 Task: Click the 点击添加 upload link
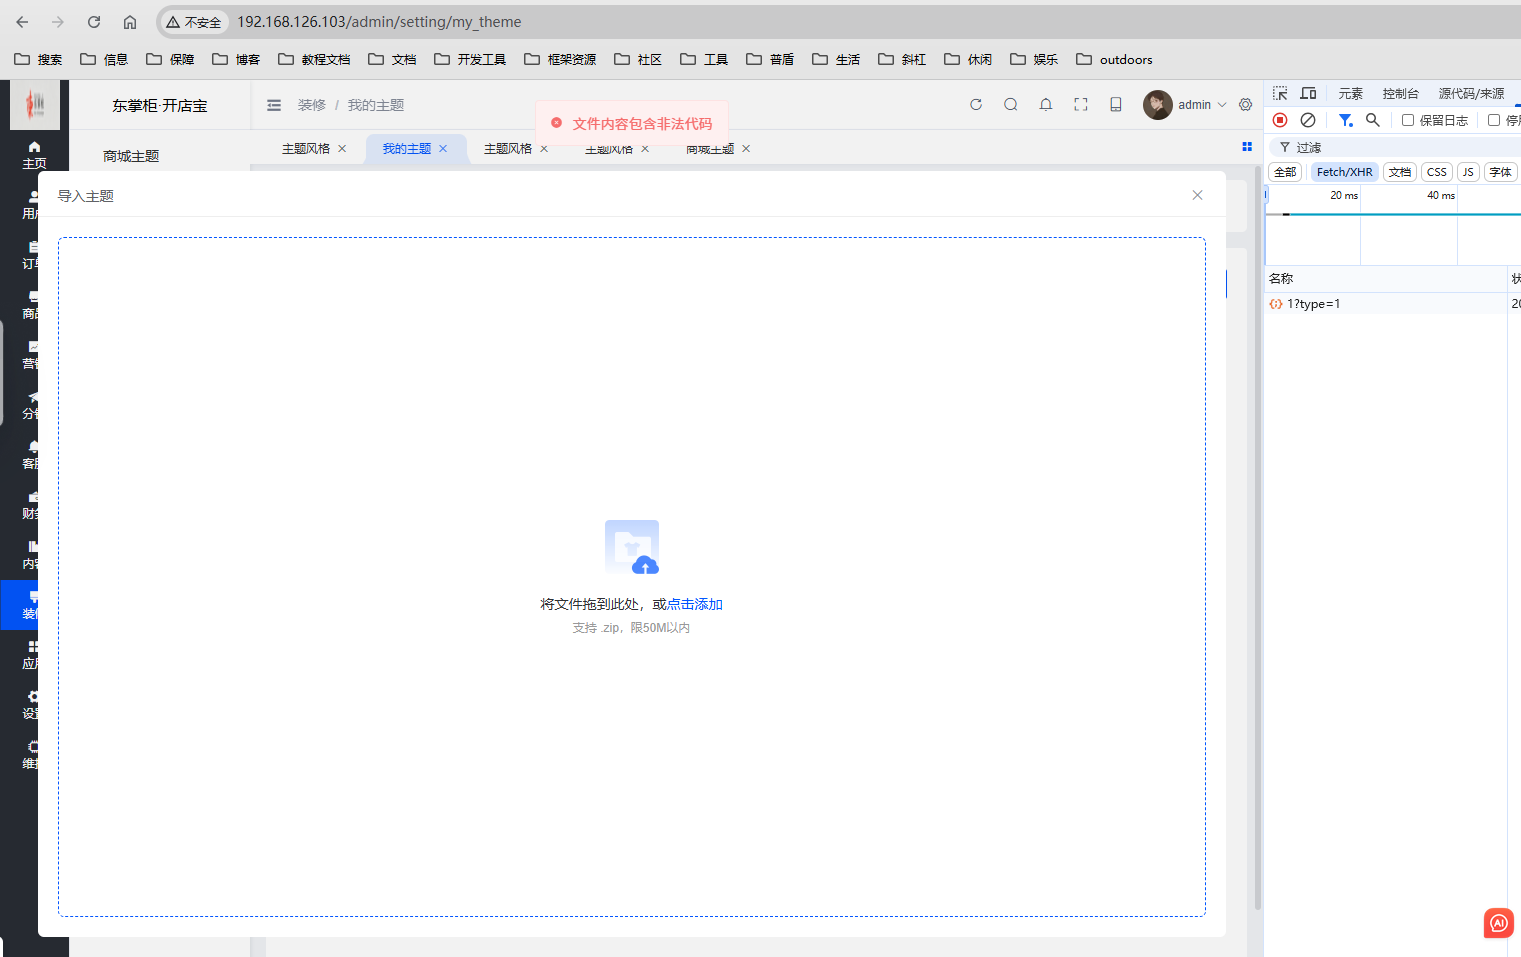click(695, 604)
